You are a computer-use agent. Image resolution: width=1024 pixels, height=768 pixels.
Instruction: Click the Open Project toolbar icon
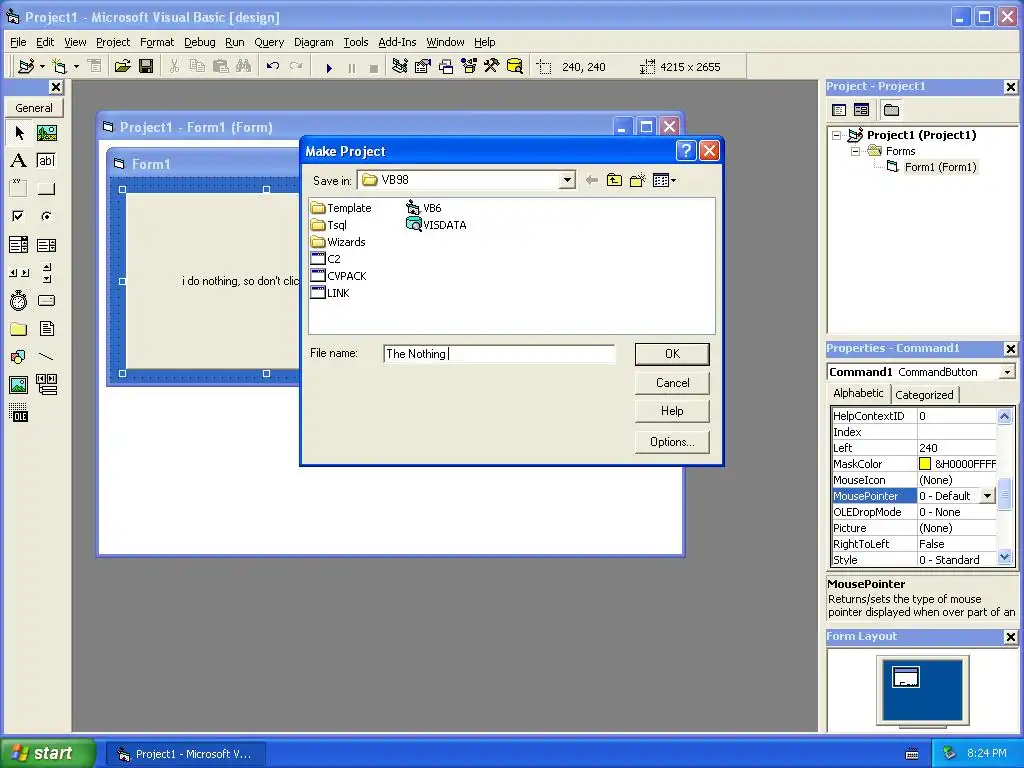pos(123,67)
